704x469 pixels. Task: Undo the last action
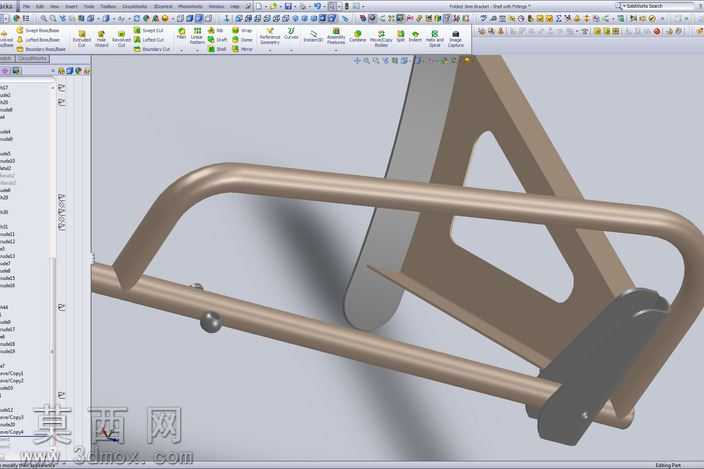(x=317, y=6)
